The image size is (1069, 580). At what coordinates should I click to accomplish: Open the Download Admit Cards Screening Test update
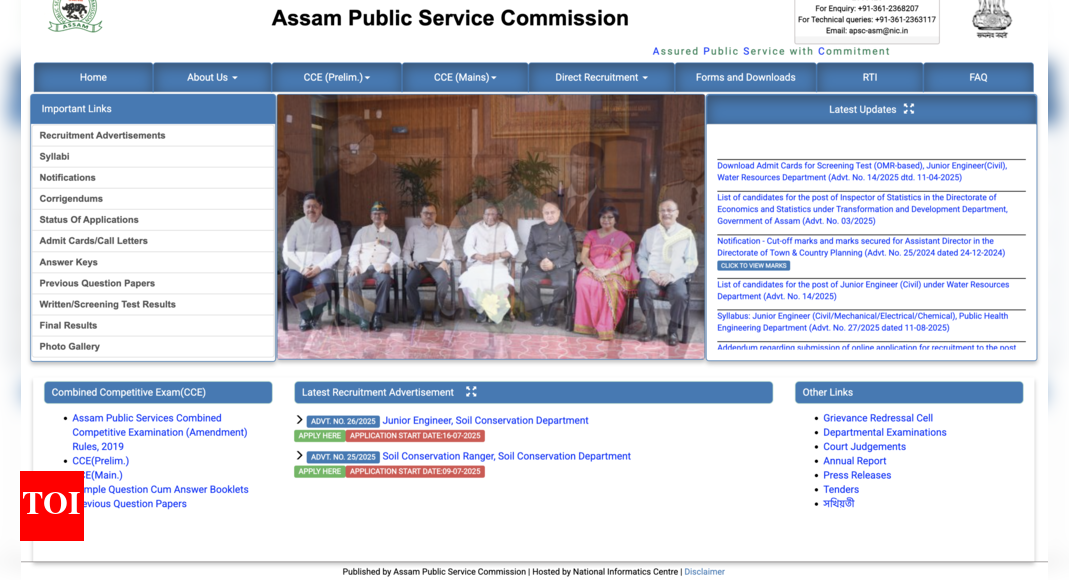click(862, 172)
